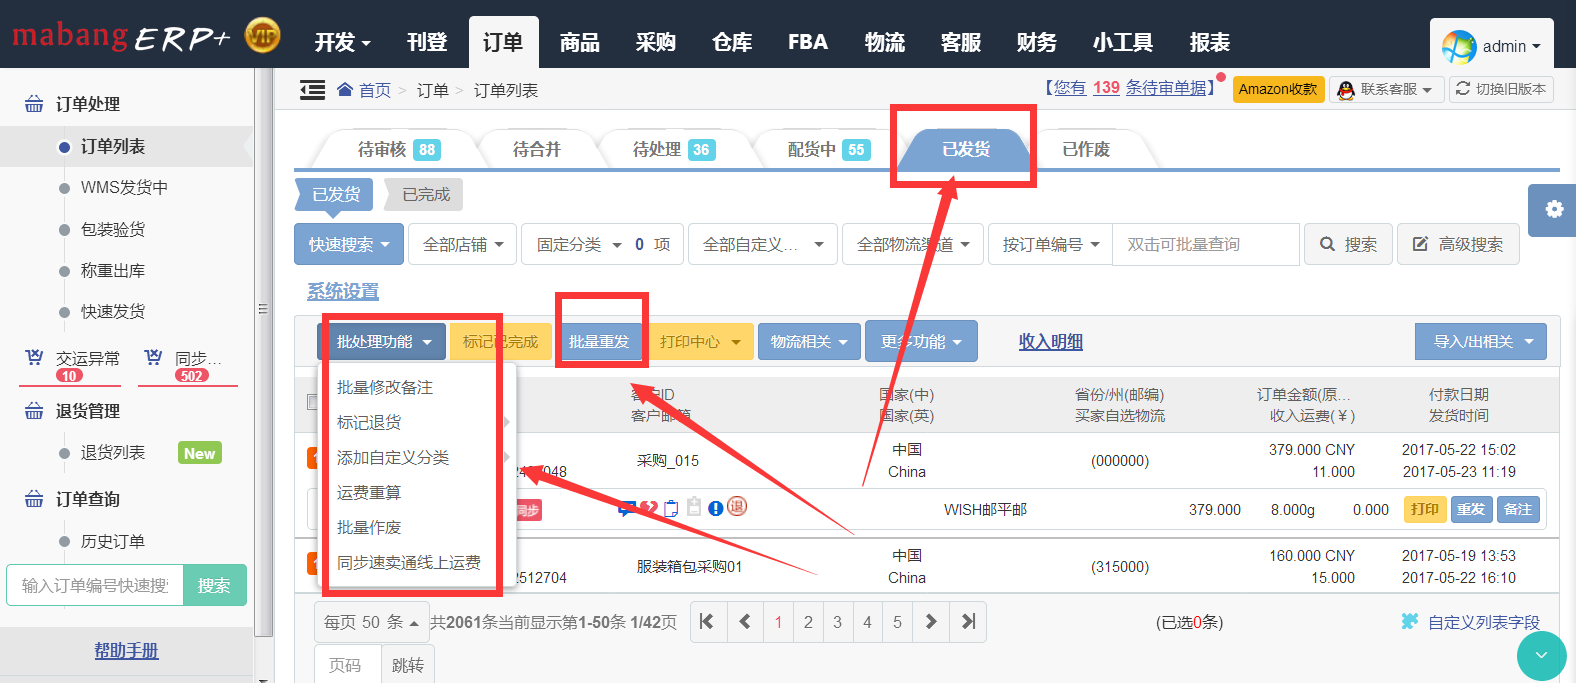Click the 订单查询 basket icon
This screenshot has width=1576, height=683.
click(x=34, y=499)
